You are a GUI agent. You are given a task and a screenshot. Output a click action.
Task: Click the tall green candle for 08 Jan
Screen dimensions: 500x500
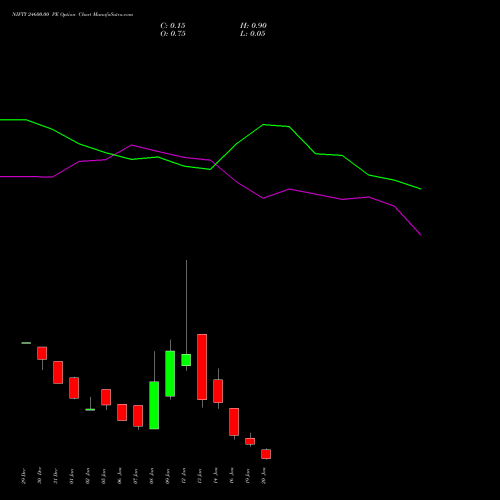coord(154,405)
